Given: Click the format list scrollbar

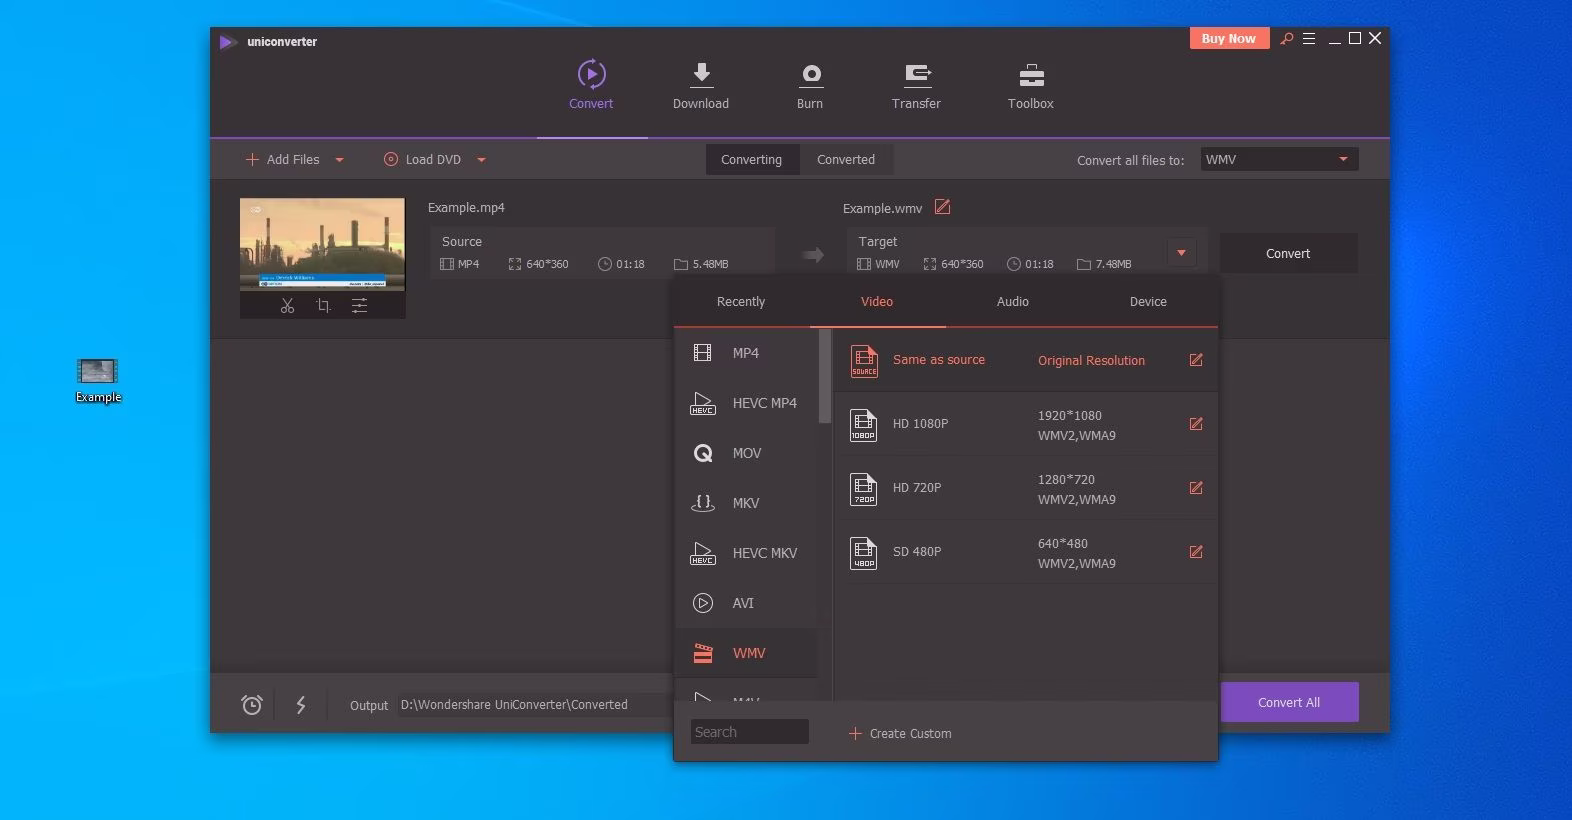Looking at the screenshot, I should click(x=825, y=376).
